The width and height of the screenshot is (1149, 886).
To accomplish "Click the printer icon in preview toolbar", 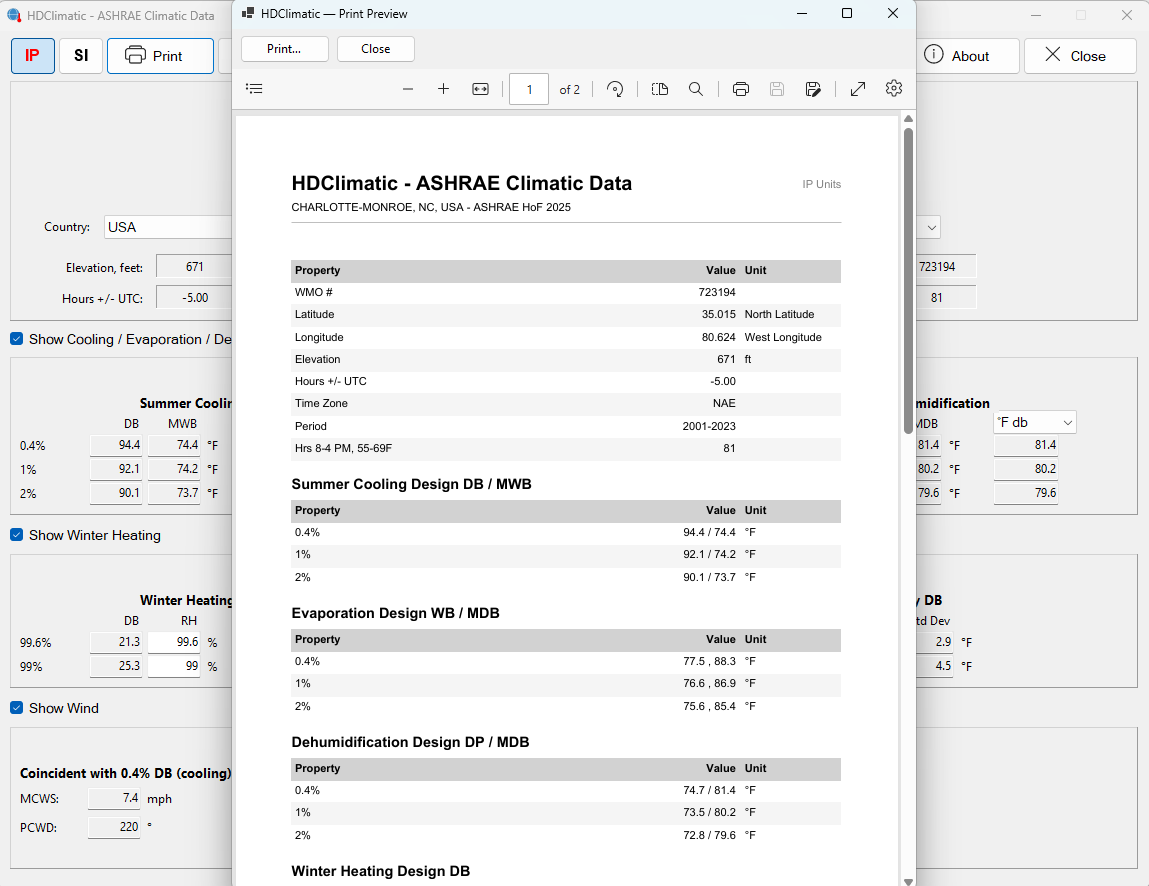I will pos(741,89).
